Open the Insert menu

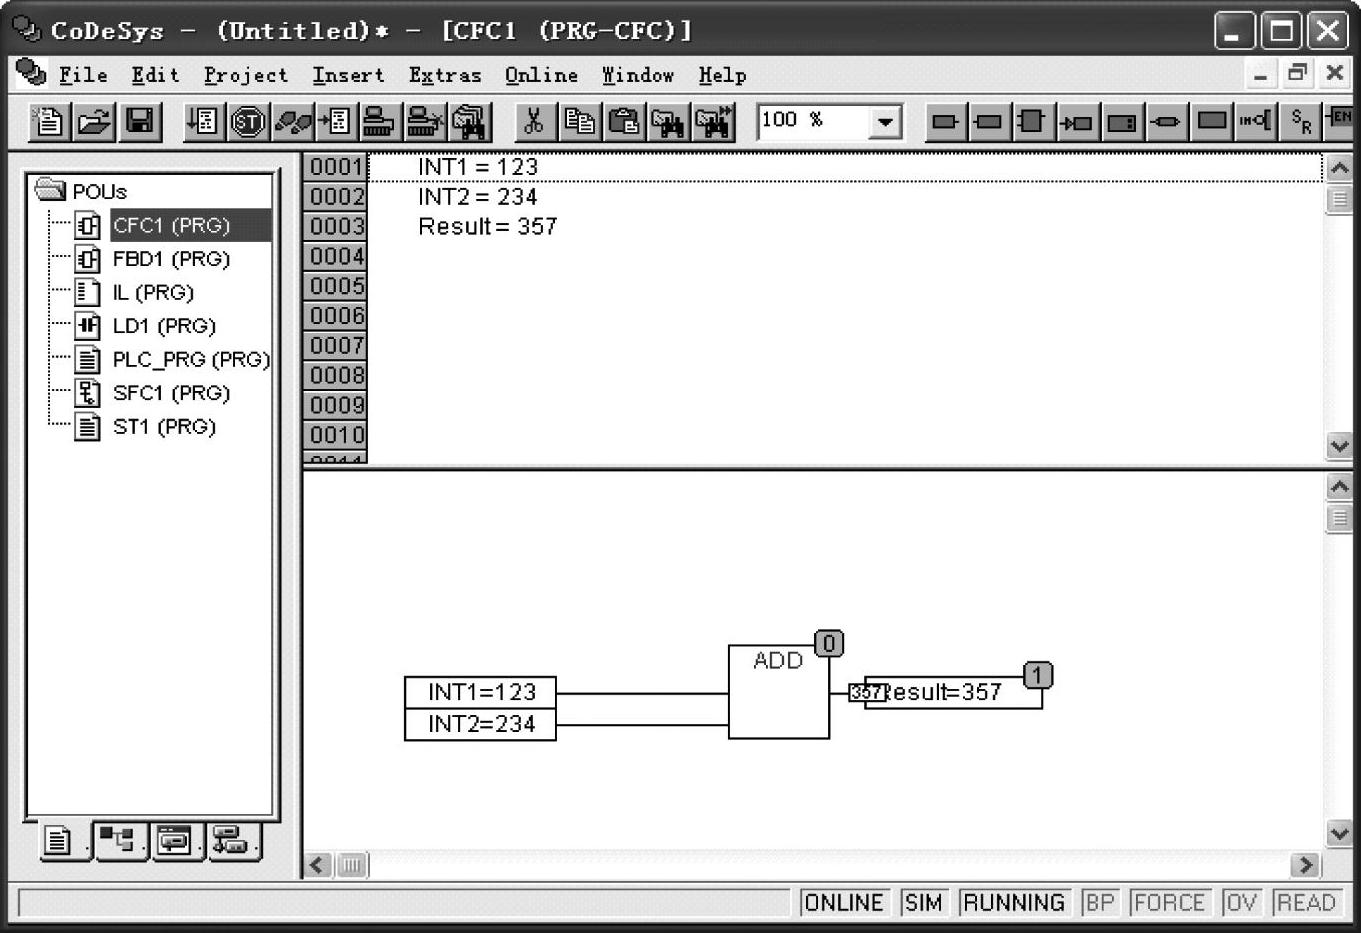[348, 75]
